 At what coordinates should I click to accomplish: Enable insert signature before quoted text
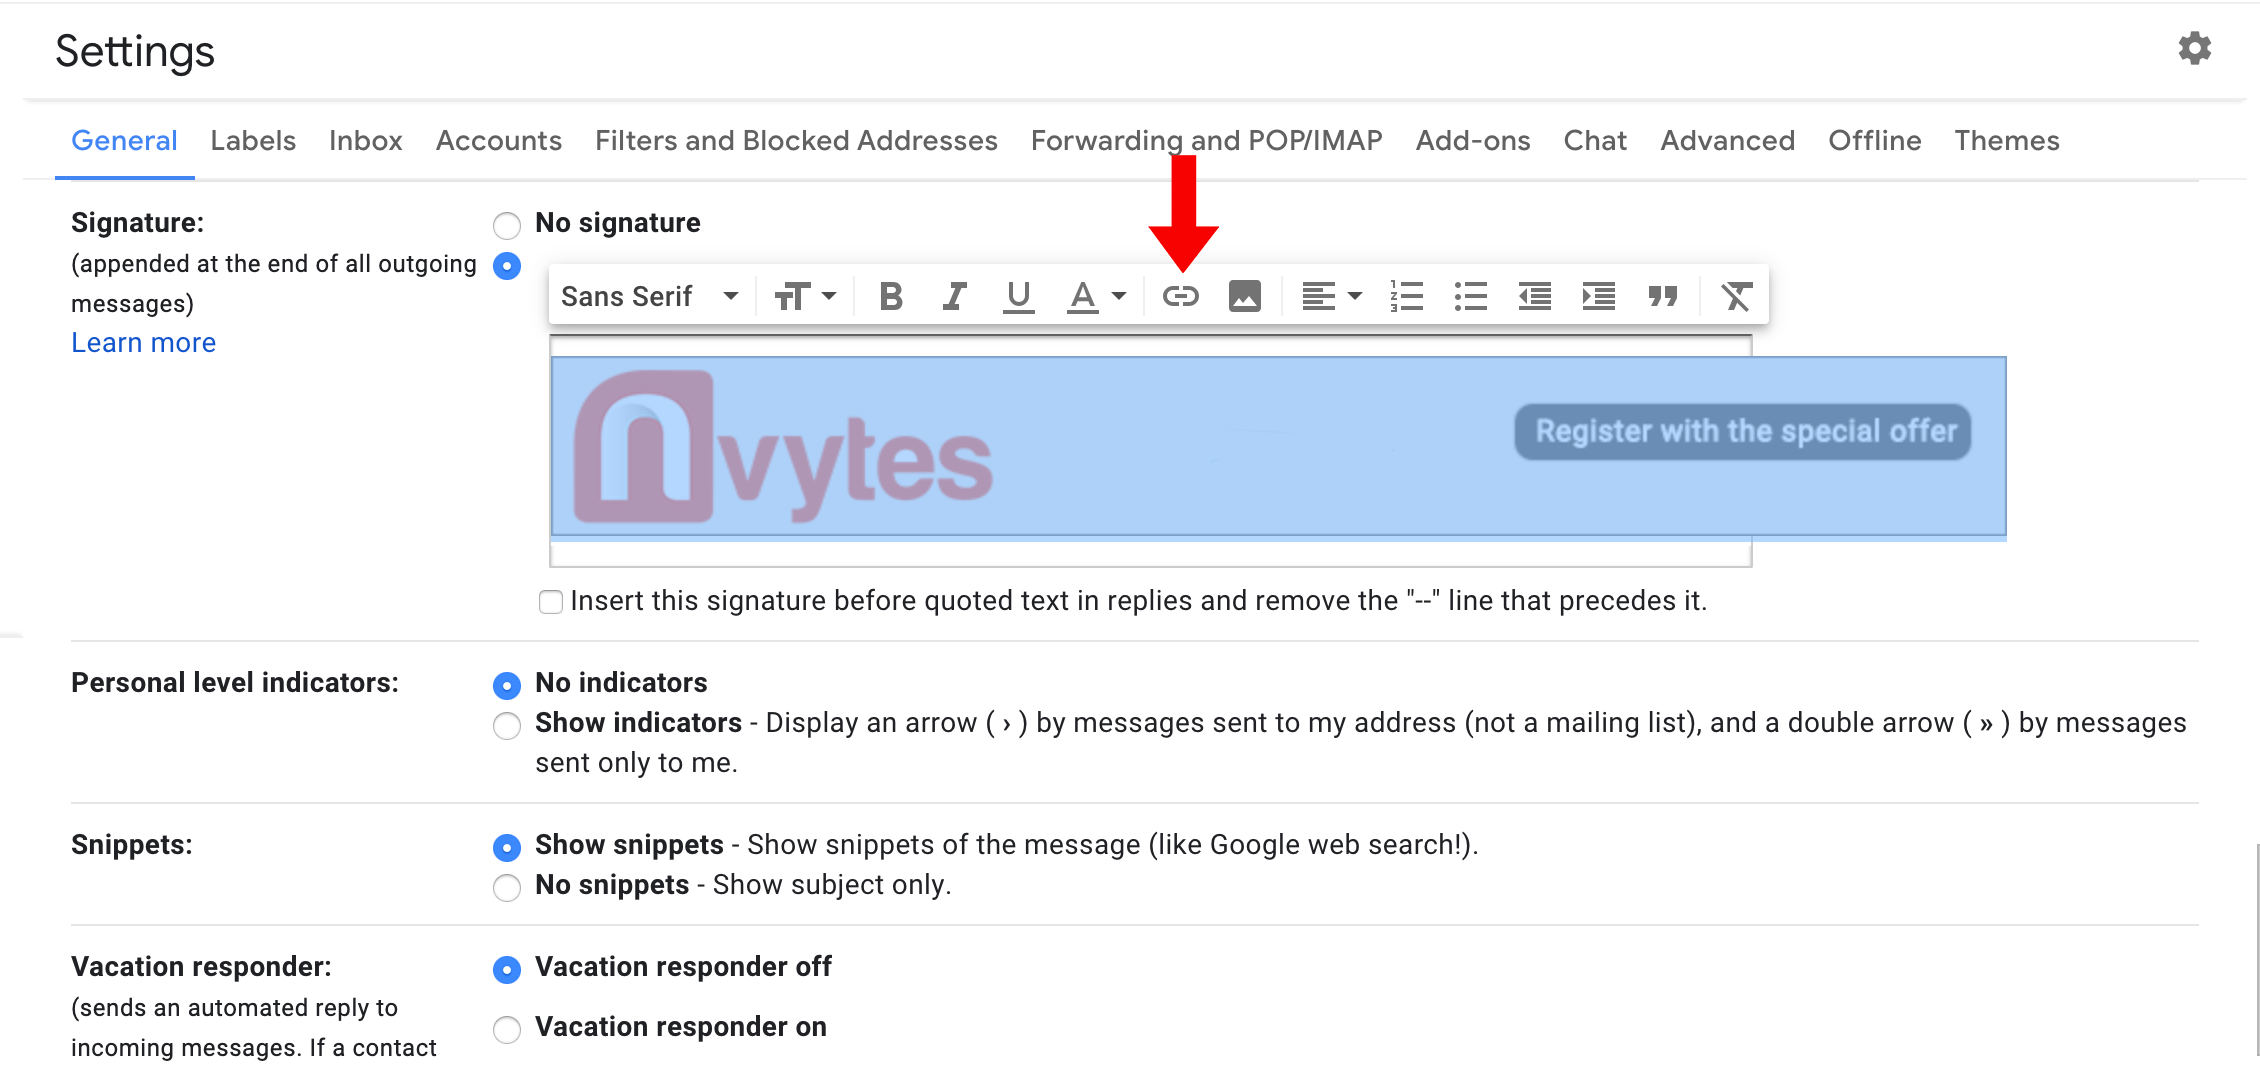coord(550,602)
